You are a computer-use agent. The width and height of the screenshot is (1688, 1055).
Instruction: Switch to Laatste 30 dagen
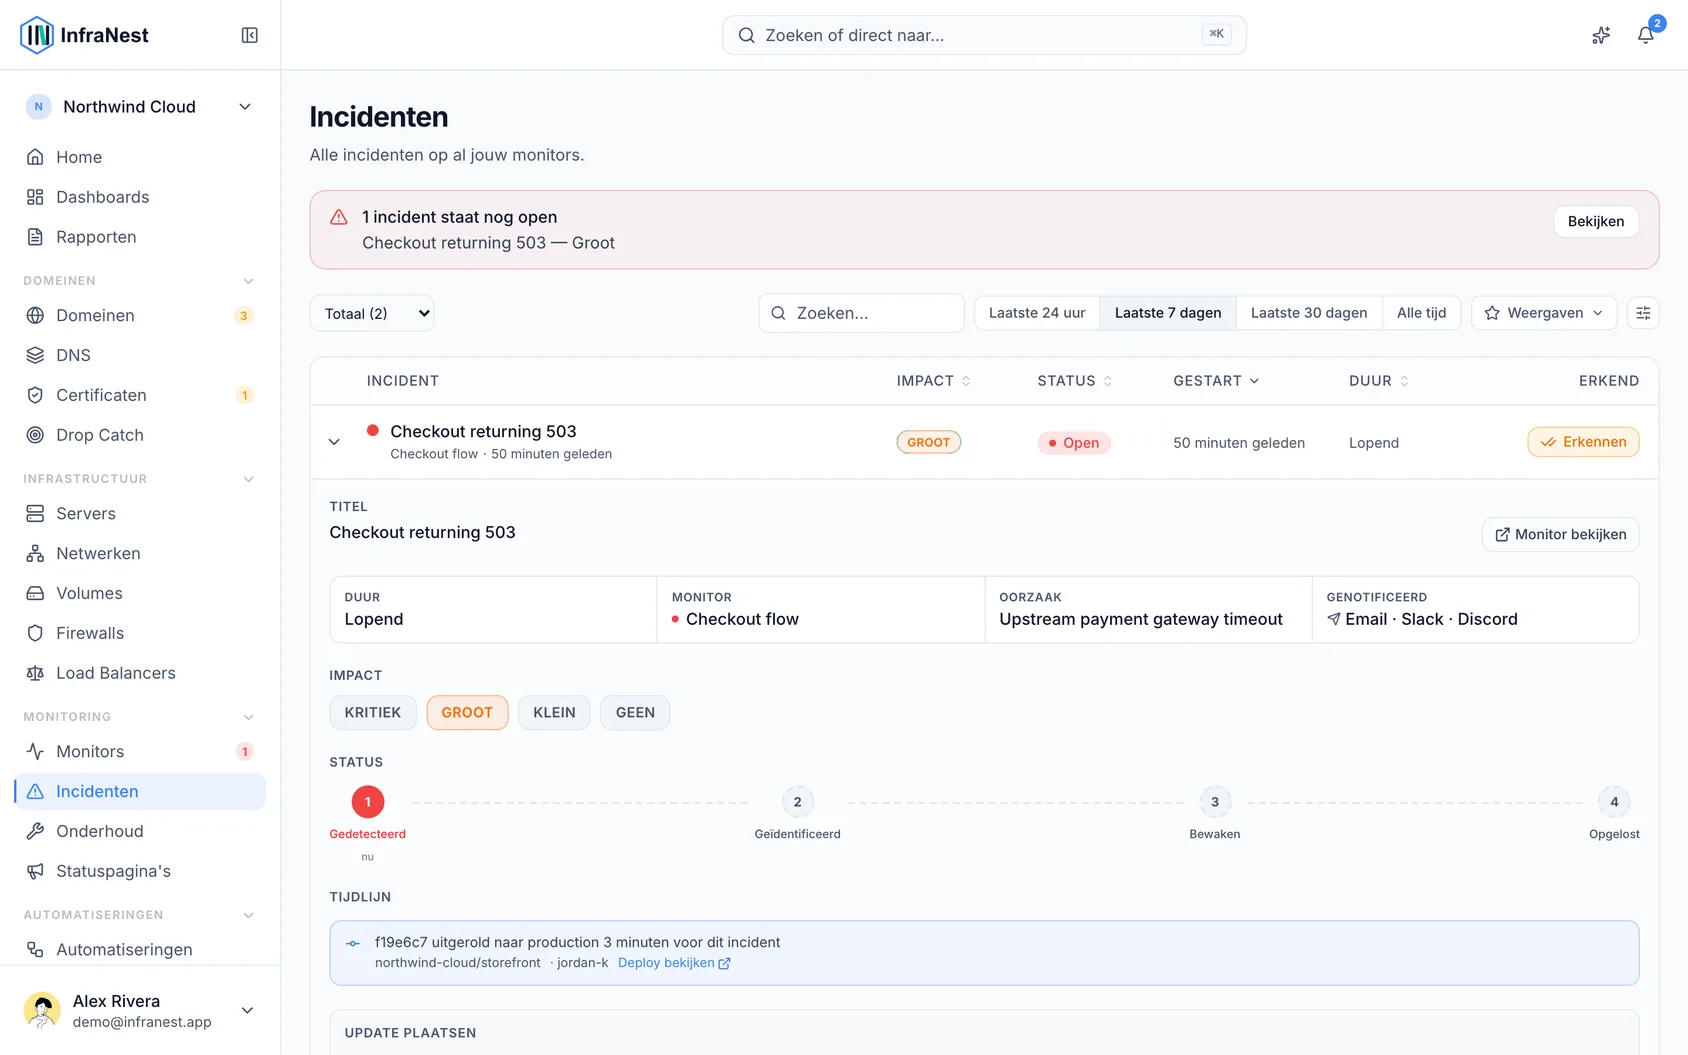(1309, 313)
